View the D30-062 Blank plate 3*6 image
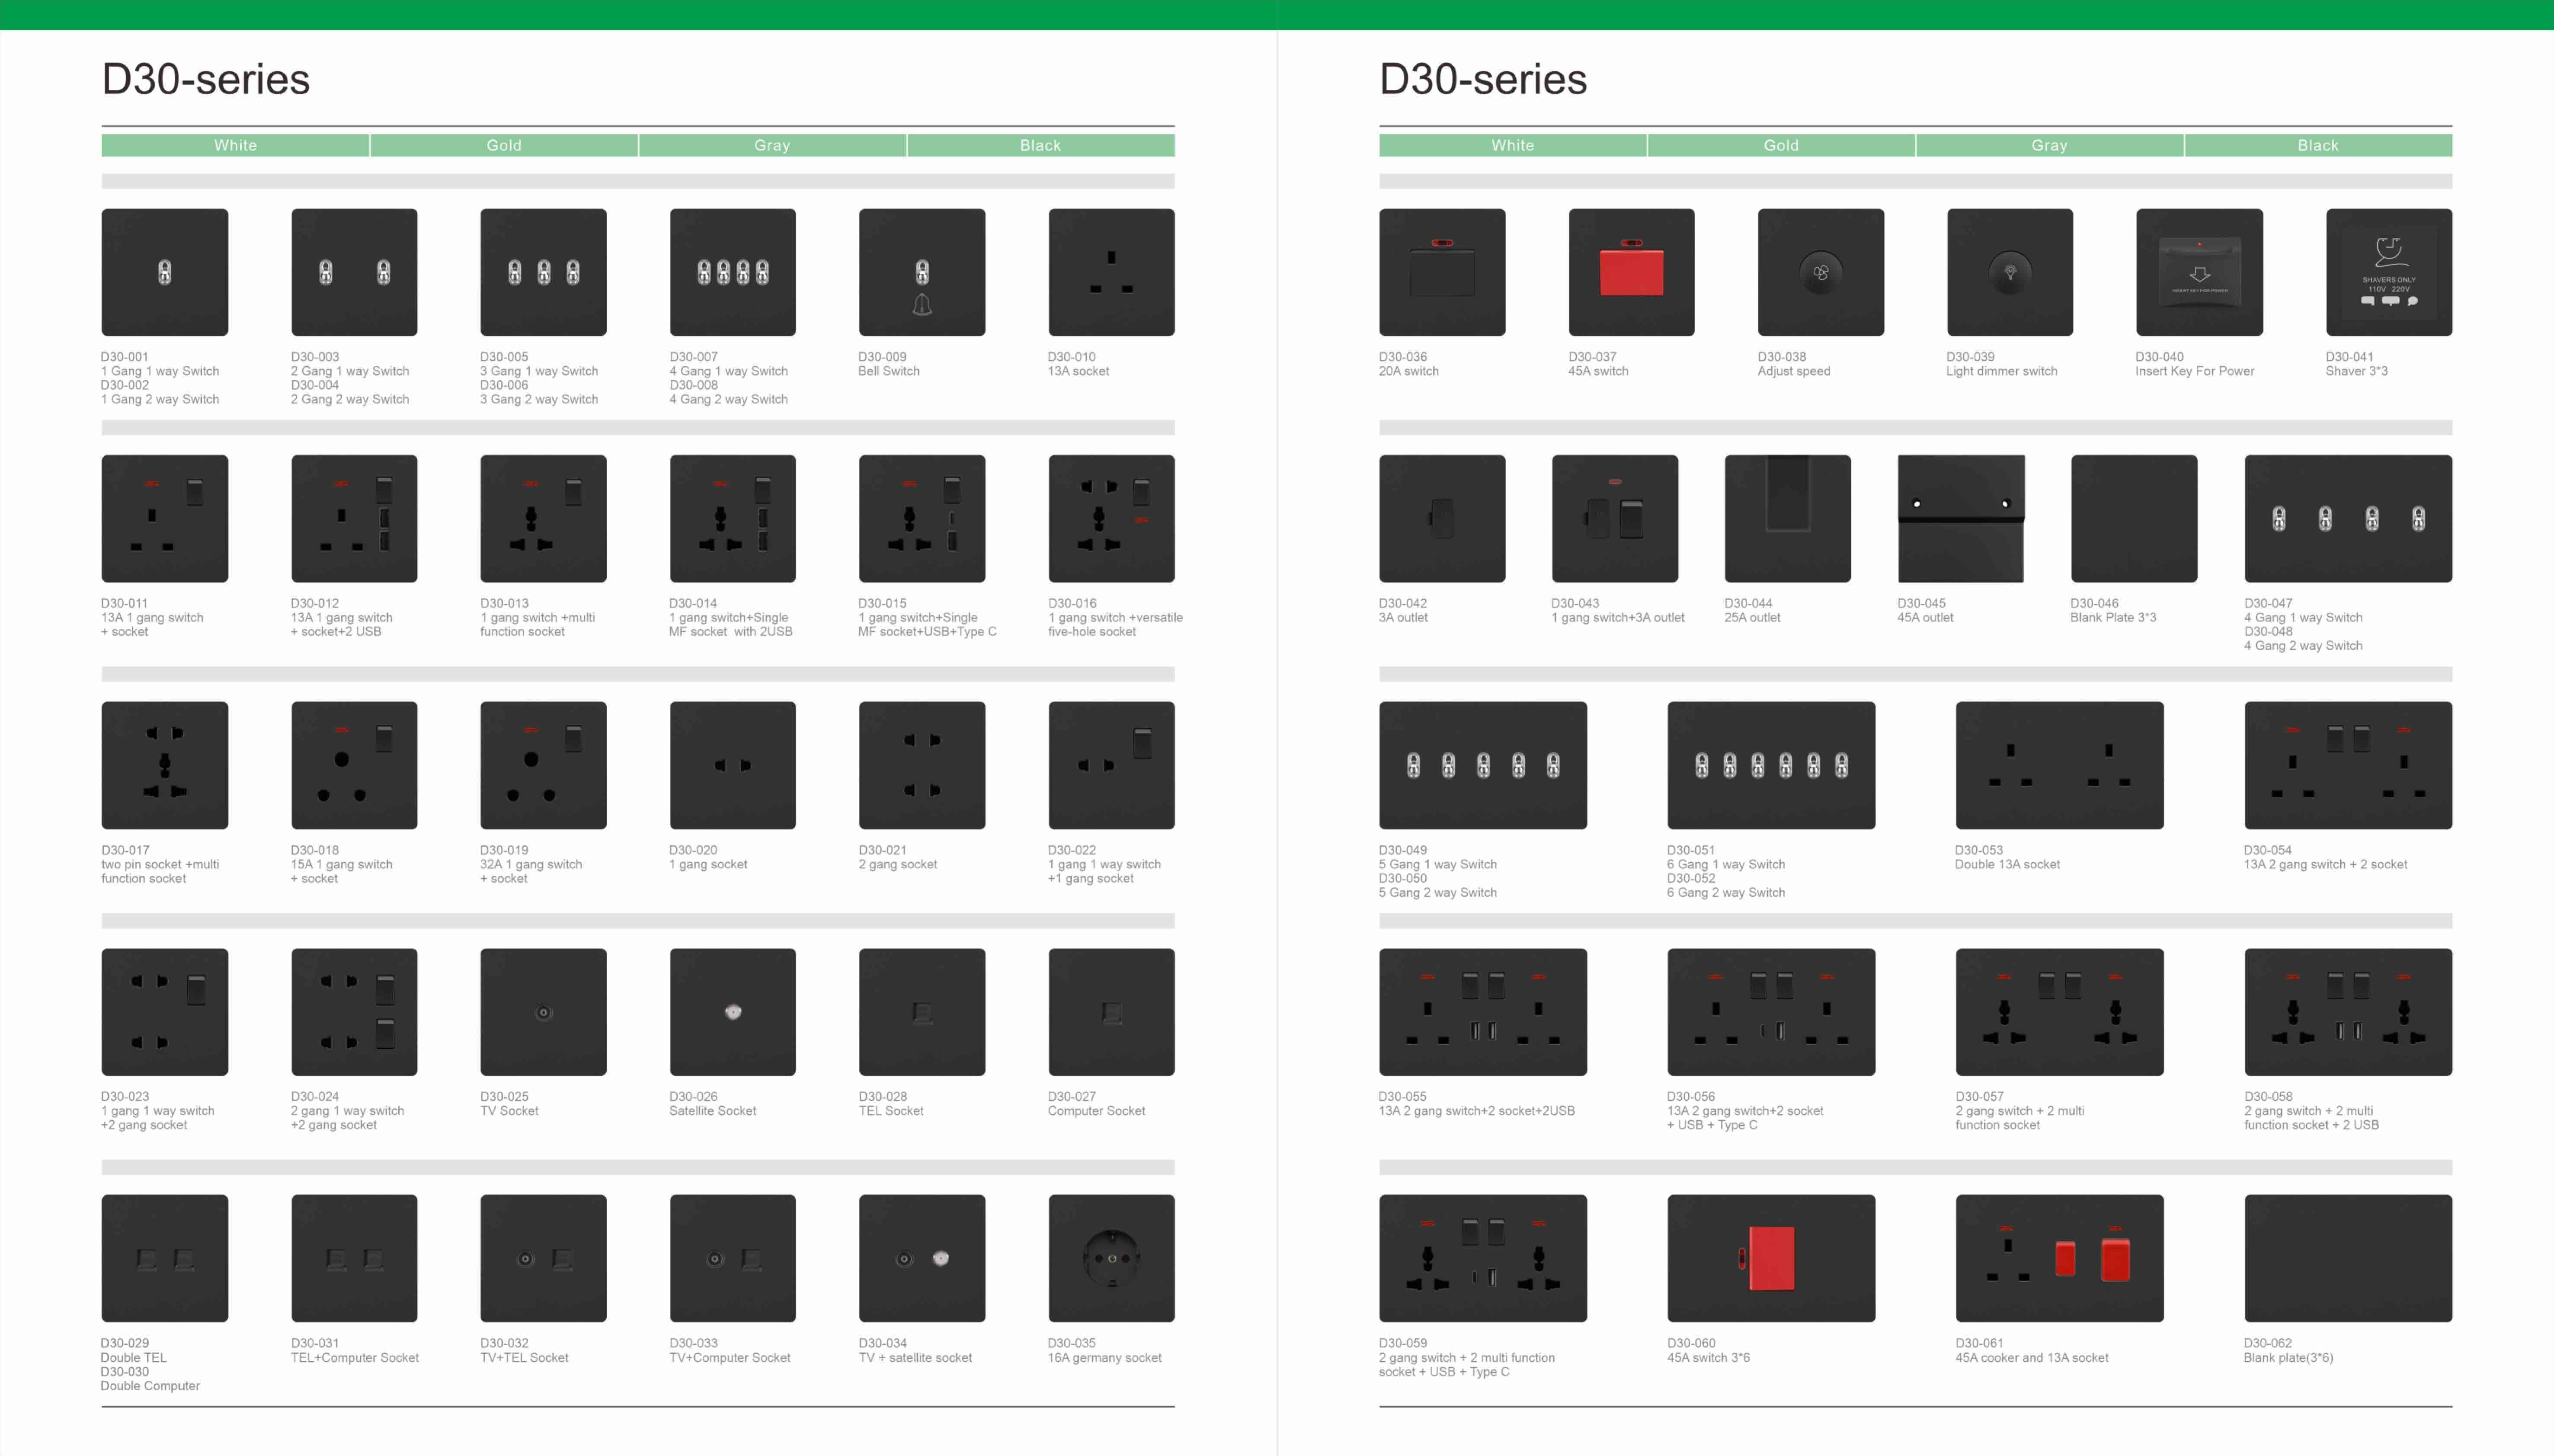Image resolution: width=2554 pixels, height=1456 pixels. [2348, 1258]
